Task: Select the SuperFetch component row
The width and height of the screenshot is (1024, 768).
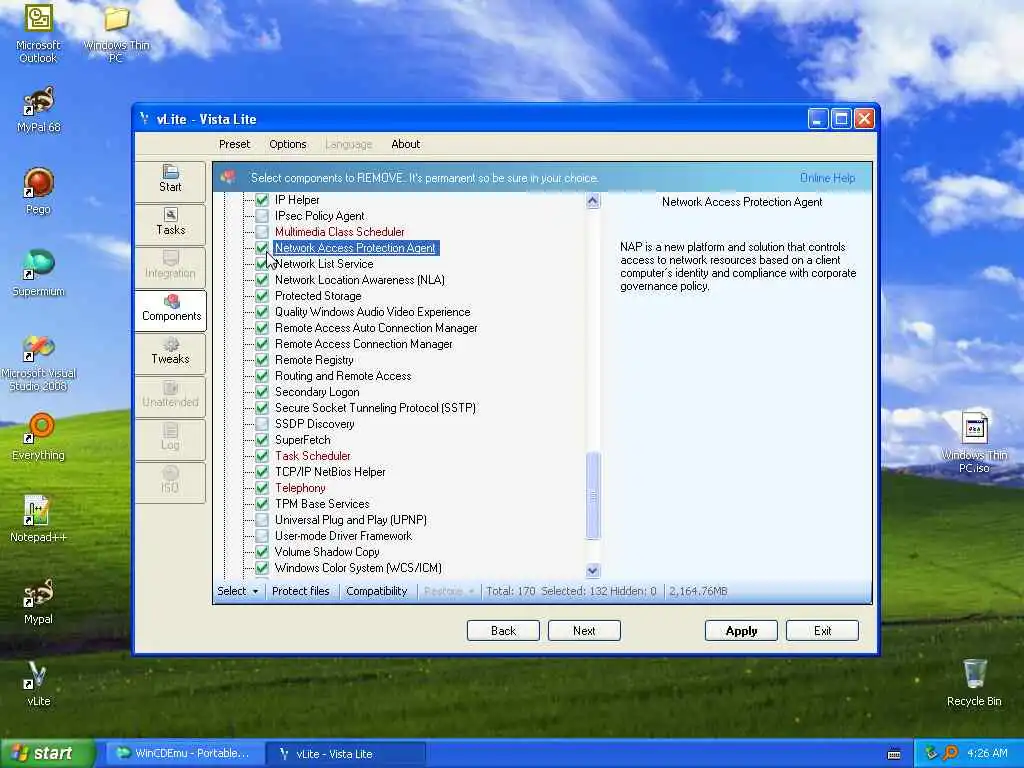Action: (x=302, y=440)
